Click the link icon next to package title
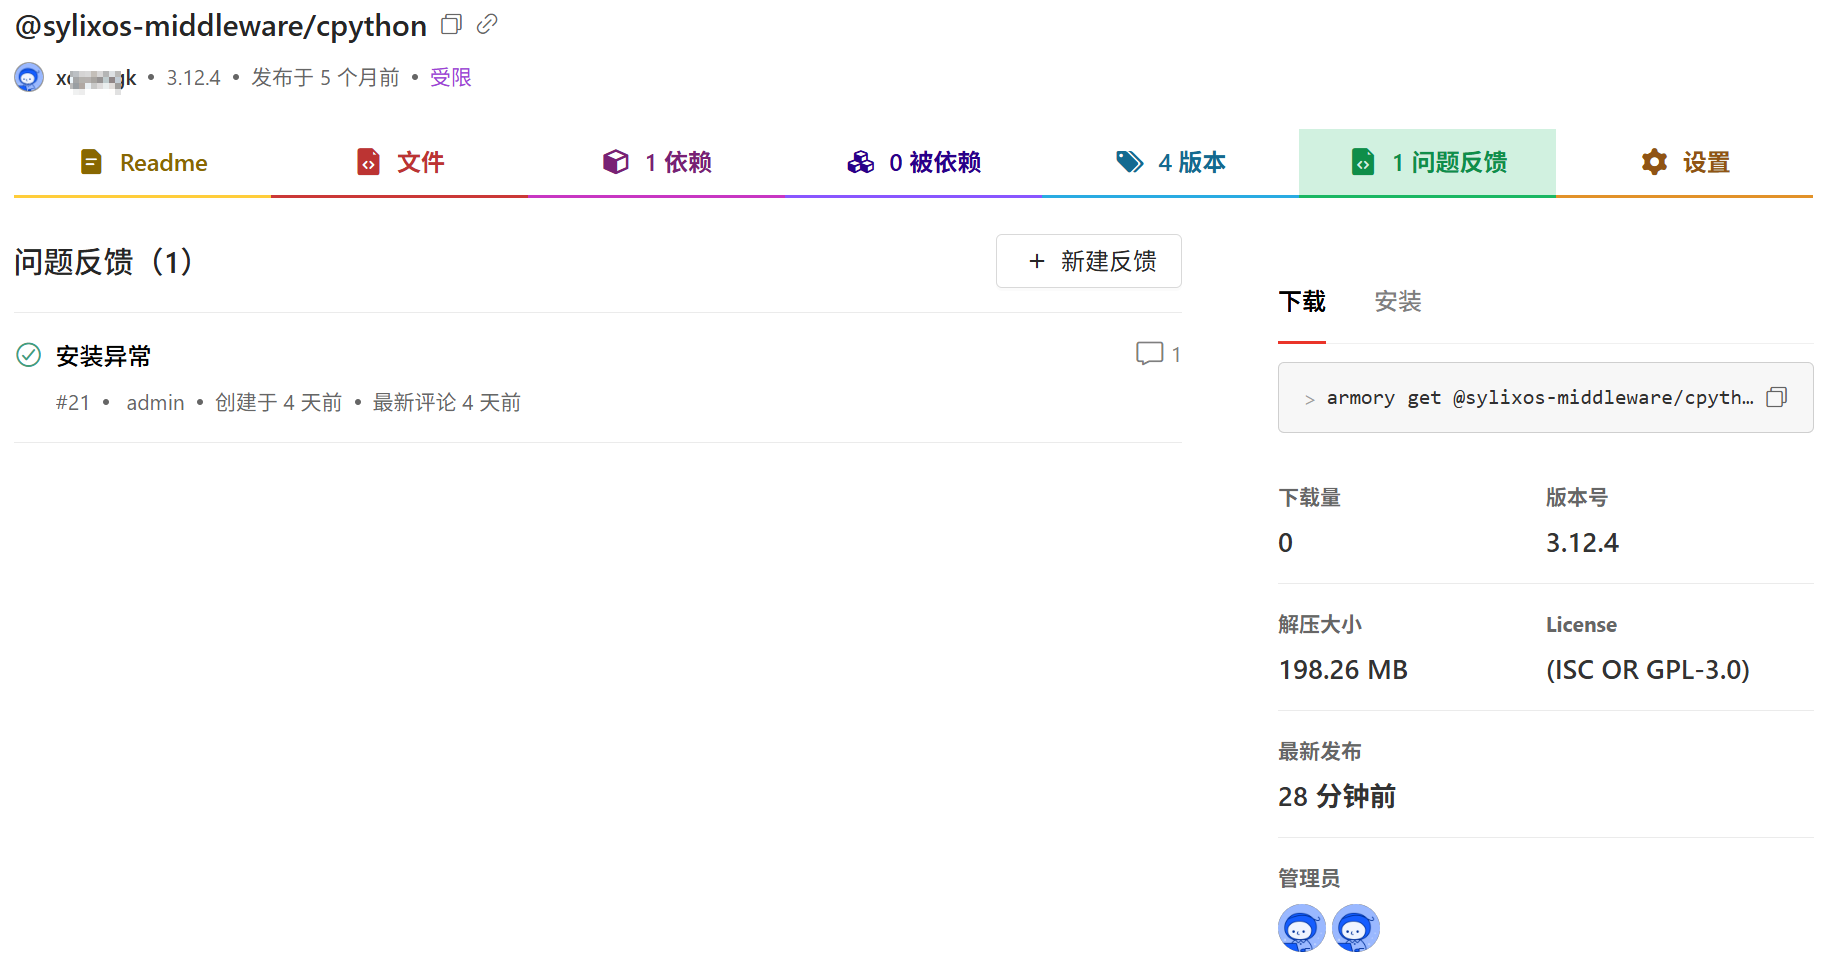Viewport: 1828px width, 965px height. coord(487,24)
